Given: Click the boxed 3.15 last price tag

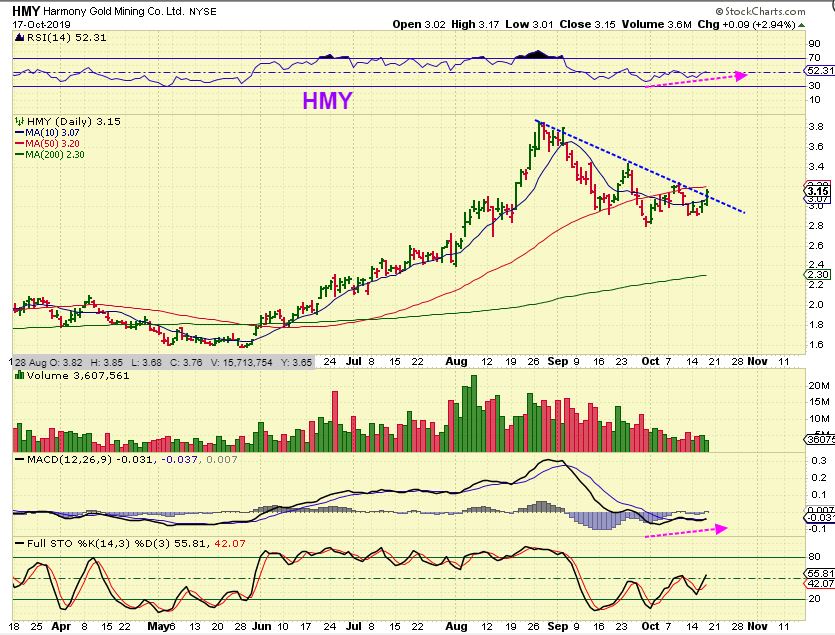Looking at the screenshot, I should click(x=818, y=191).
